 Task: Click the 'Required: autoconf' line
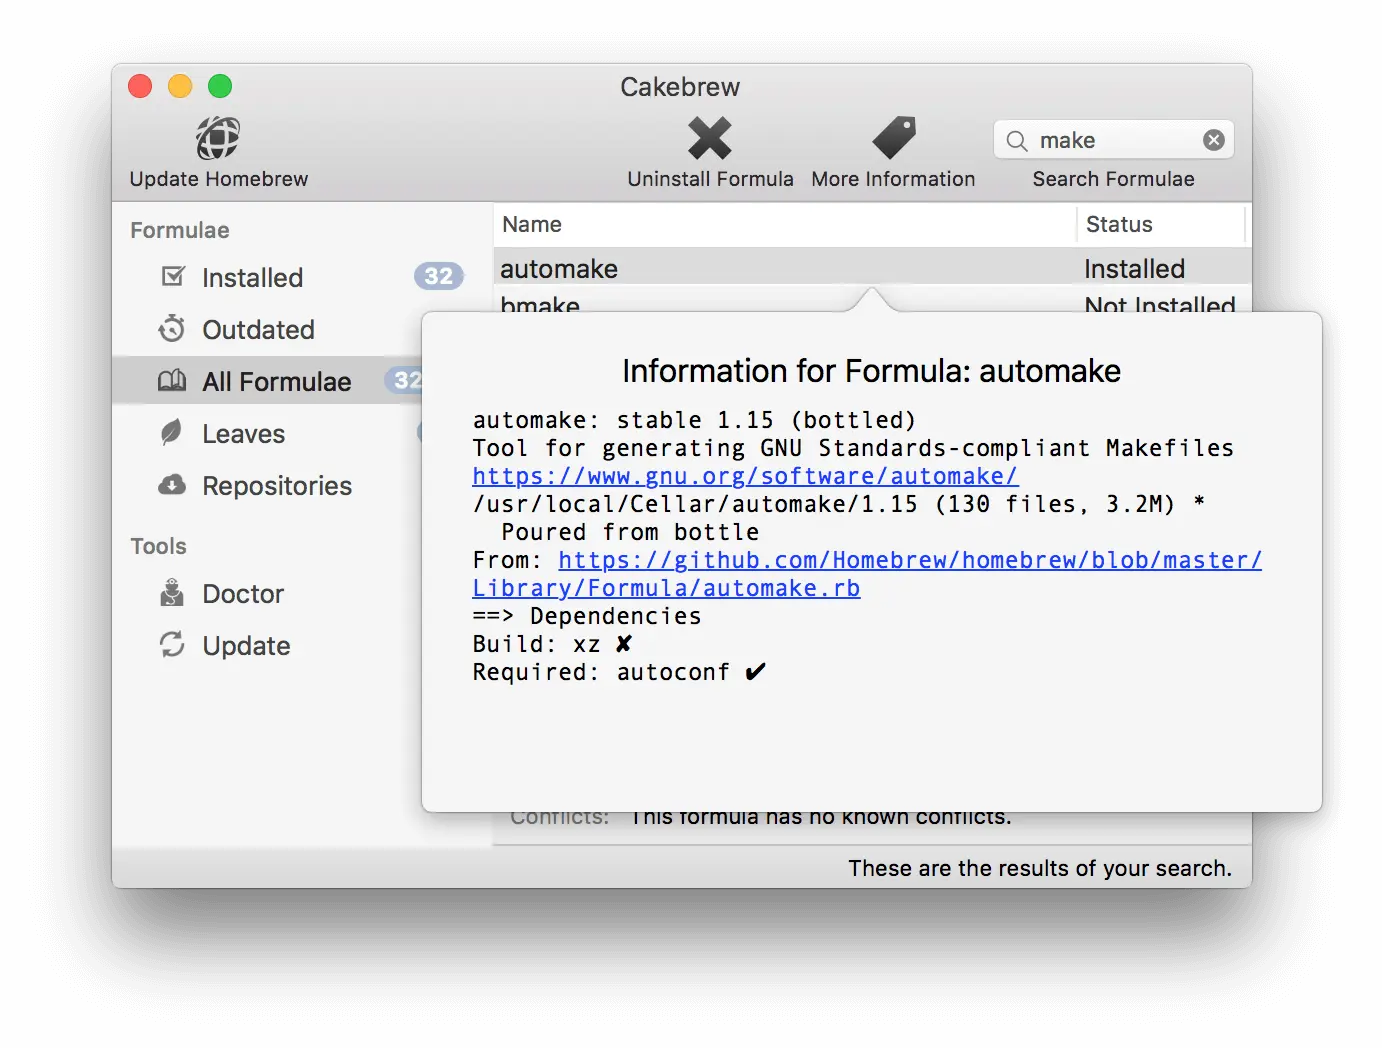point(619,672)
